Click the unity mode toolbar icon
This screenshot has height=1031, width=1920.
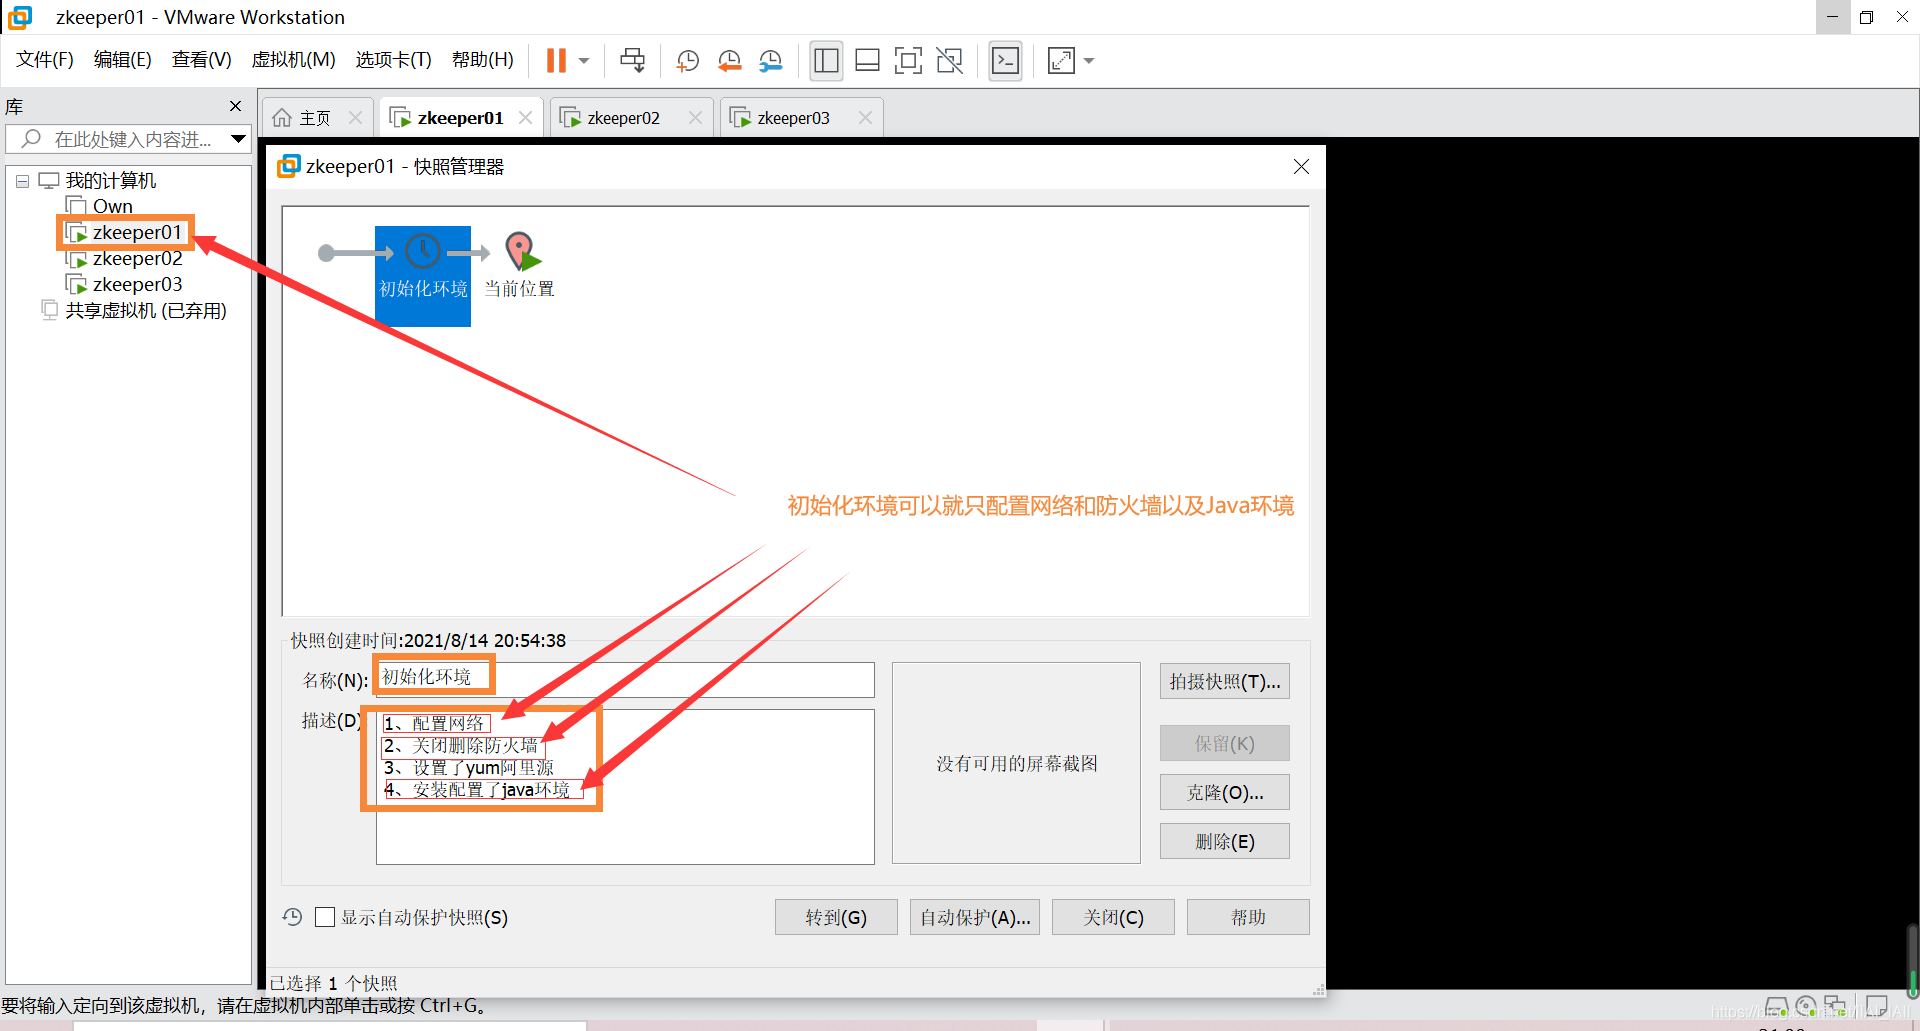(x=949, y=61)
